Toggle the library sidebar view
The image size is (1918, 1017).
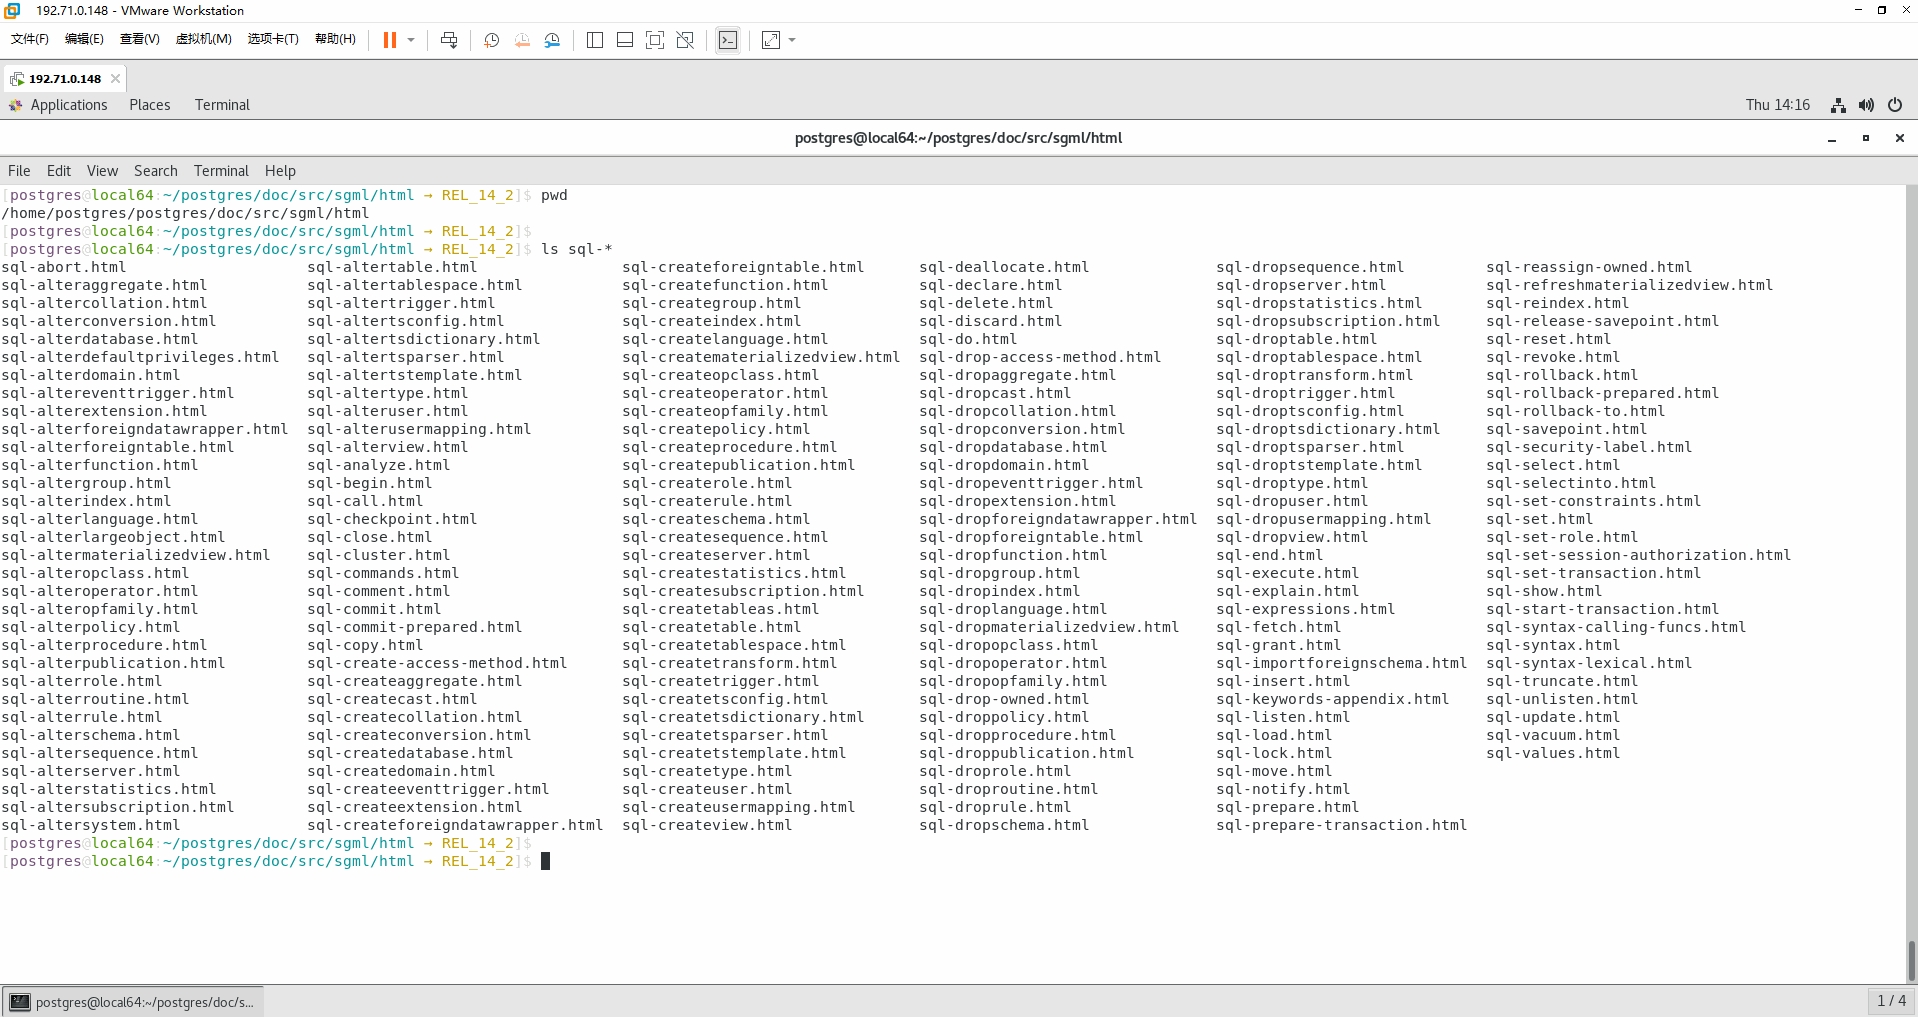pos(595,40)
